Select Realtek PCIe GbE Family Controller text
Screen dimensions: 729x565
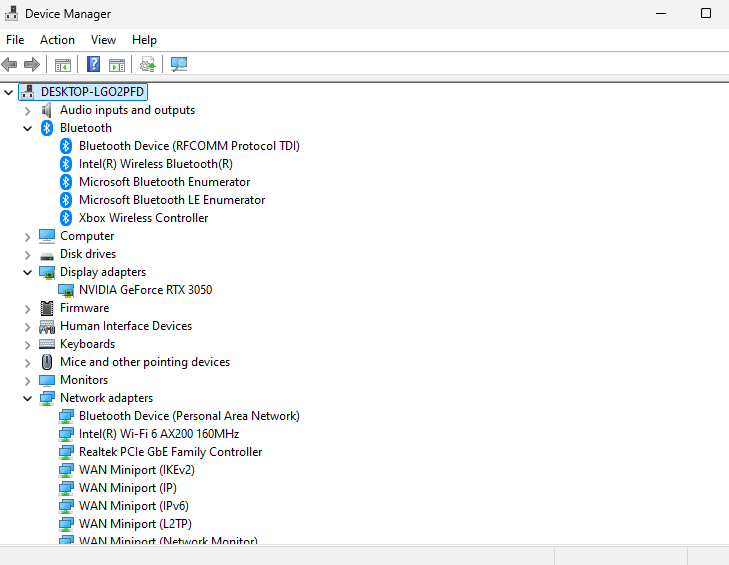[171, 452]
